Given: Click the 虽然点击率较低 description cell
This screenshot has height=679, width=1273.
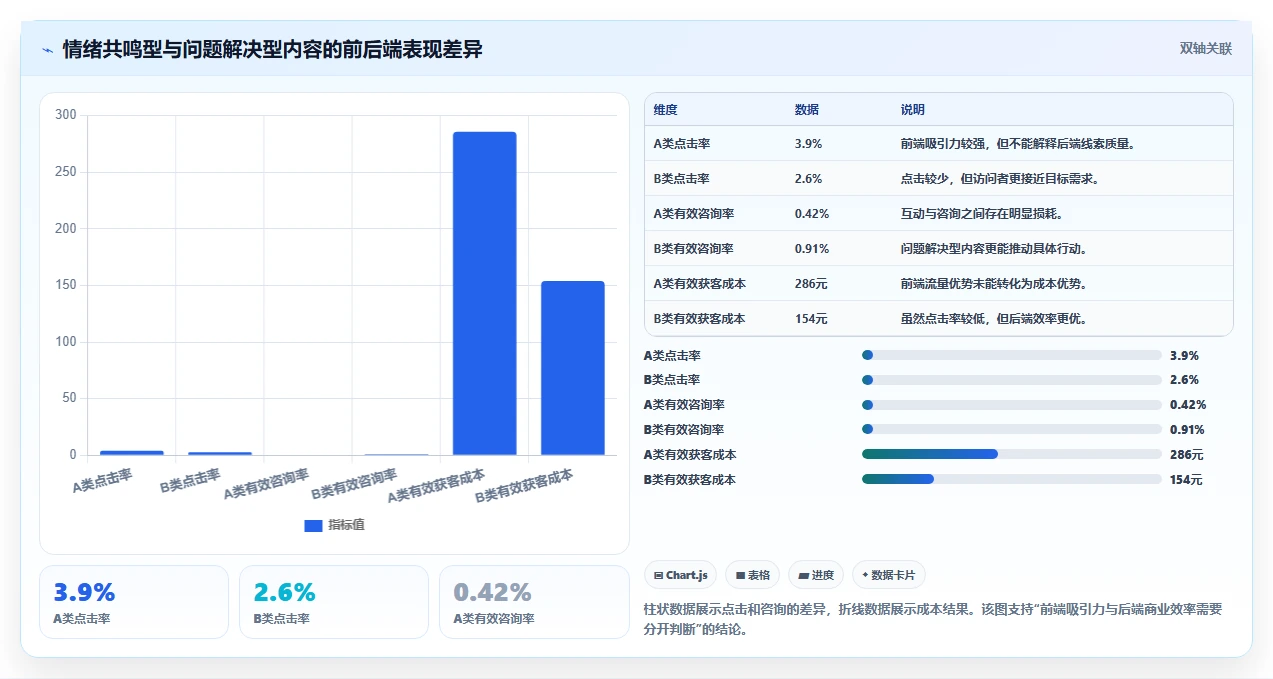Looking at the screenshot, I should (994, 319).
